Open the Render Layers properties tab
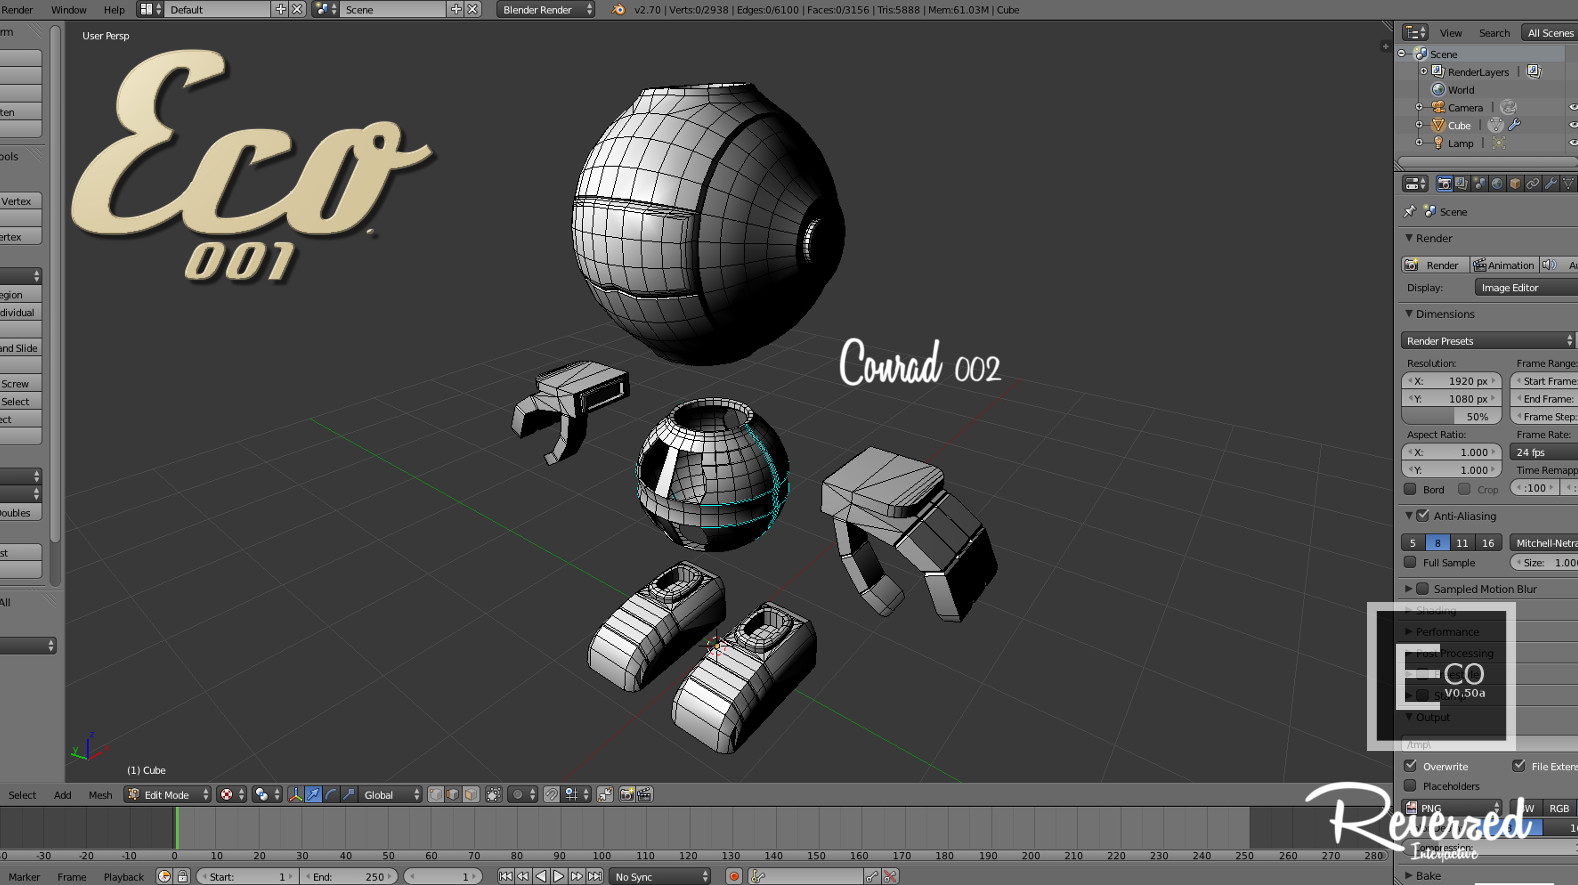 [1461, 184]
